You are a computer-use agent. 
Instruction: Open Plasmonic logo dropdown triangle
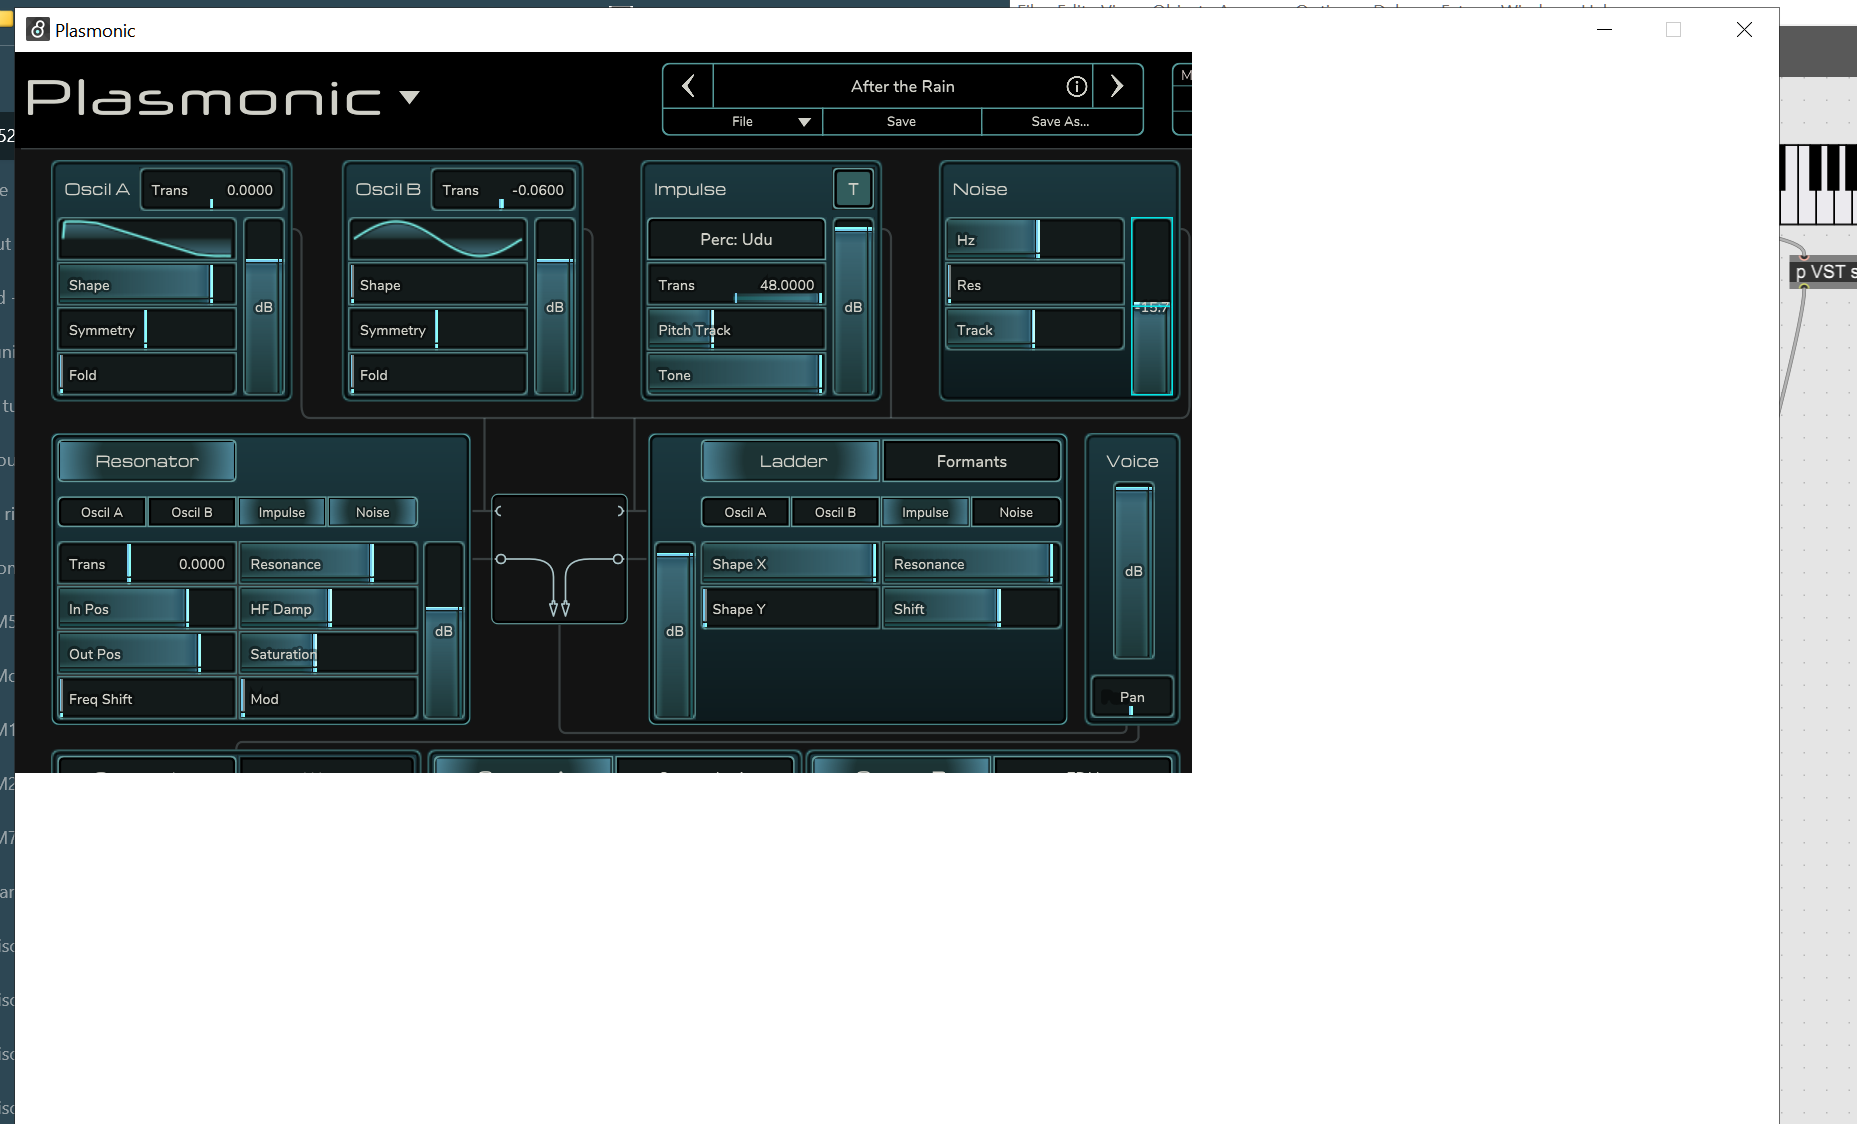[x=409, y=97]
